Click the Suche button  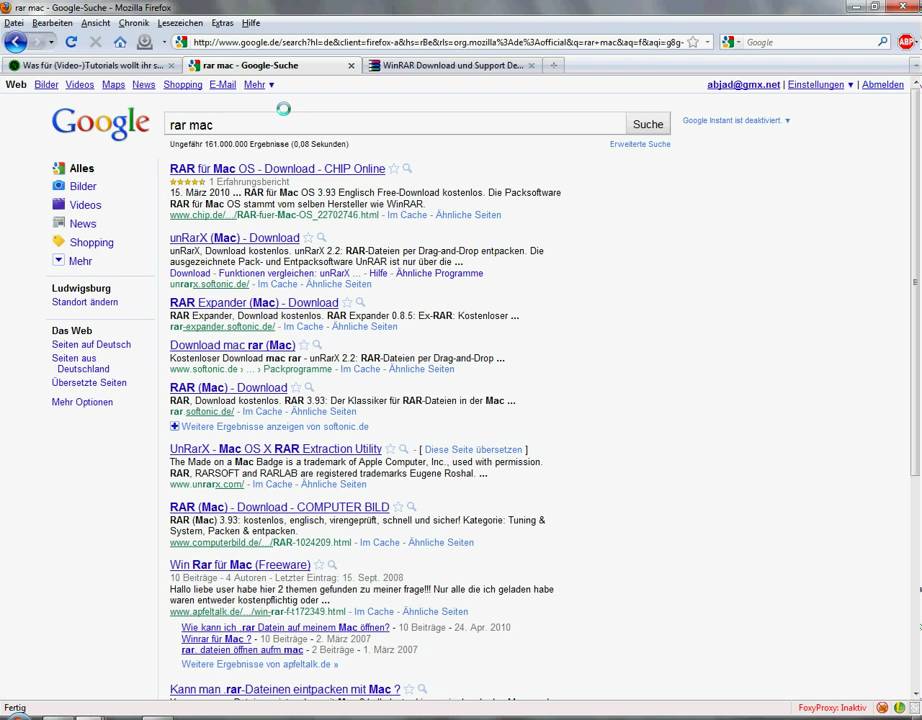(648, 124)
